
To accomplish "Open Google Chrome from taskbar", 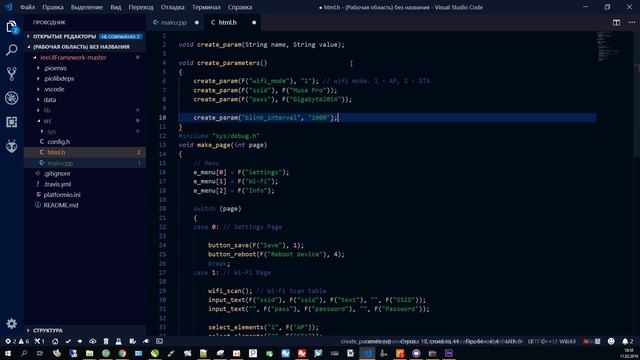I will click(122, 353).
